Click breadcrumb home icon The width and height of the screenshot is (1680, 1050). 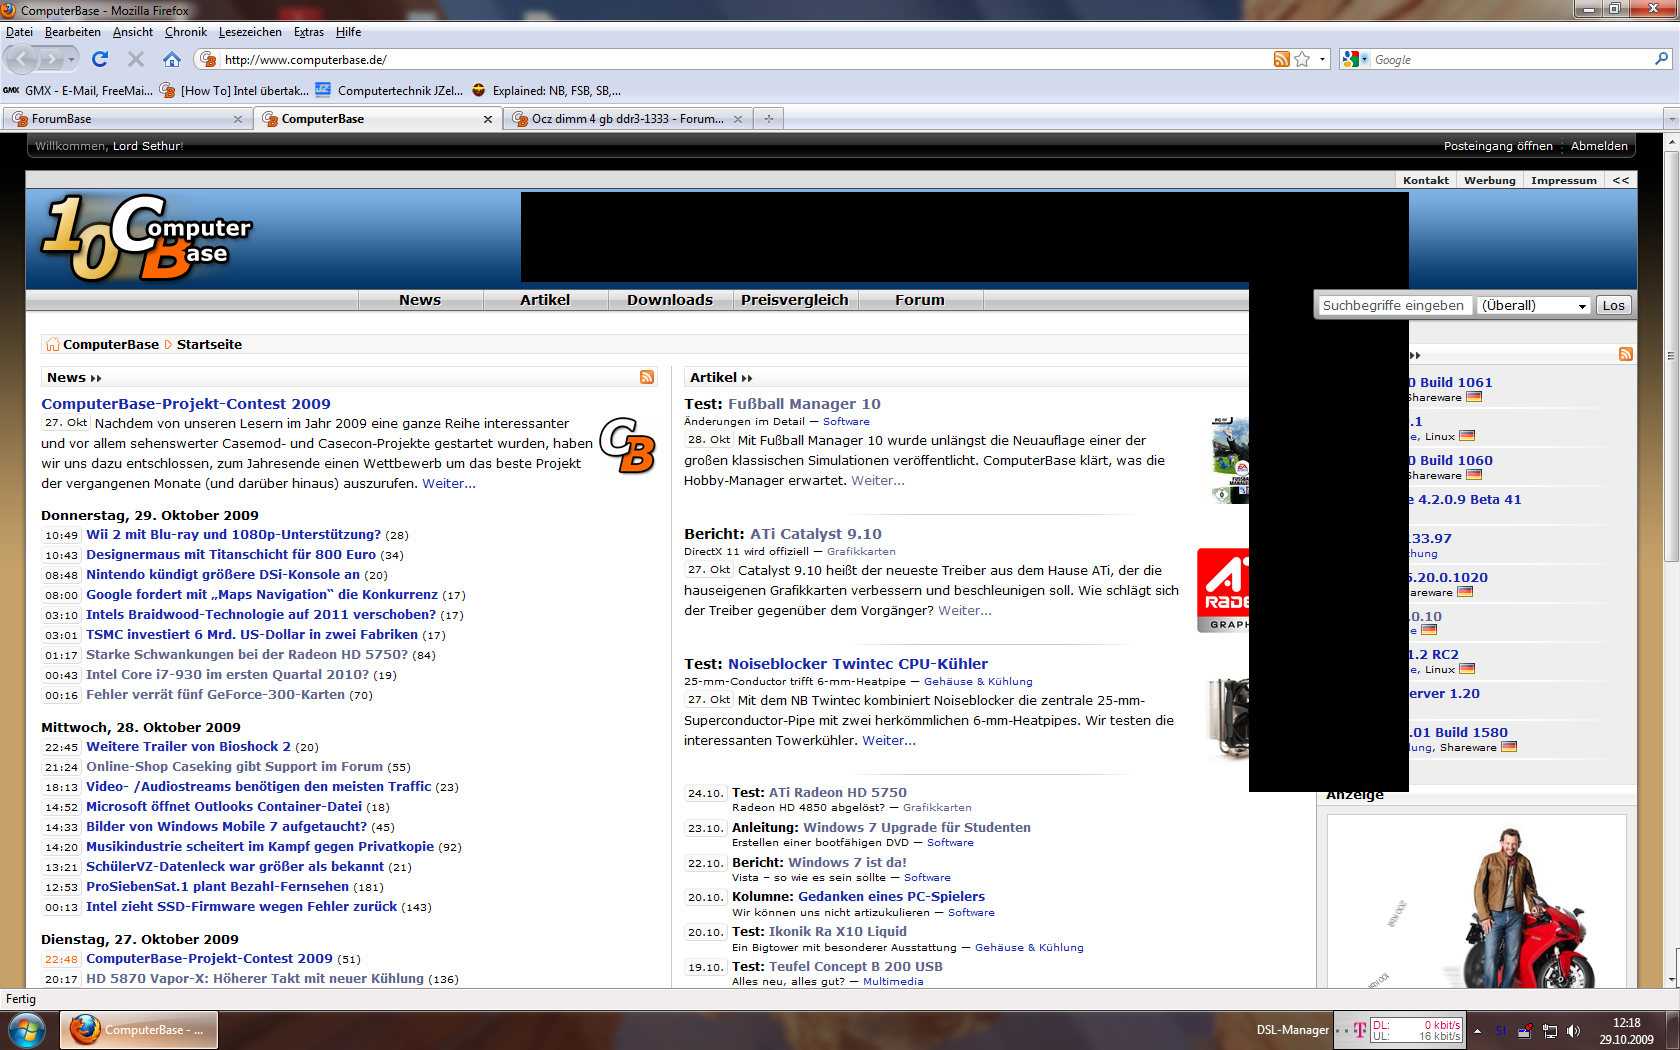(x=52, y=345)
